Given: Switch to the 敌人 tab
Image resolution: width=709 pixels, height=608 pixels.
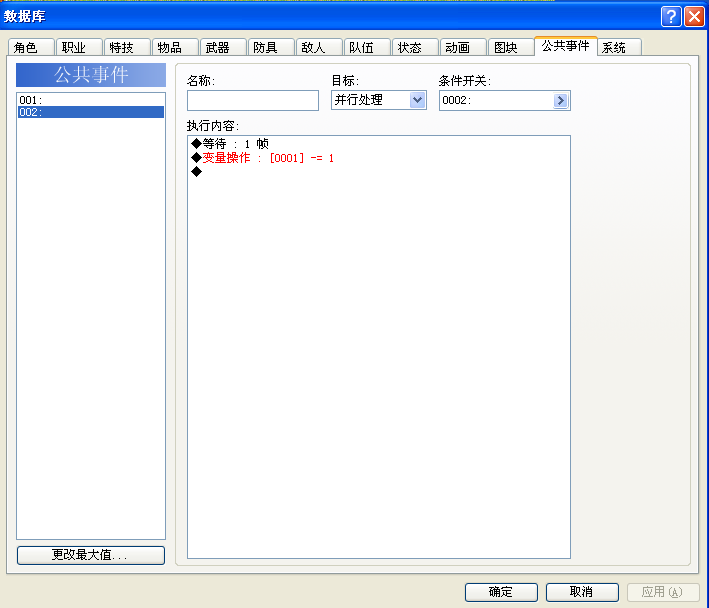Looking at the screenshot, I should tap(319, 47).
